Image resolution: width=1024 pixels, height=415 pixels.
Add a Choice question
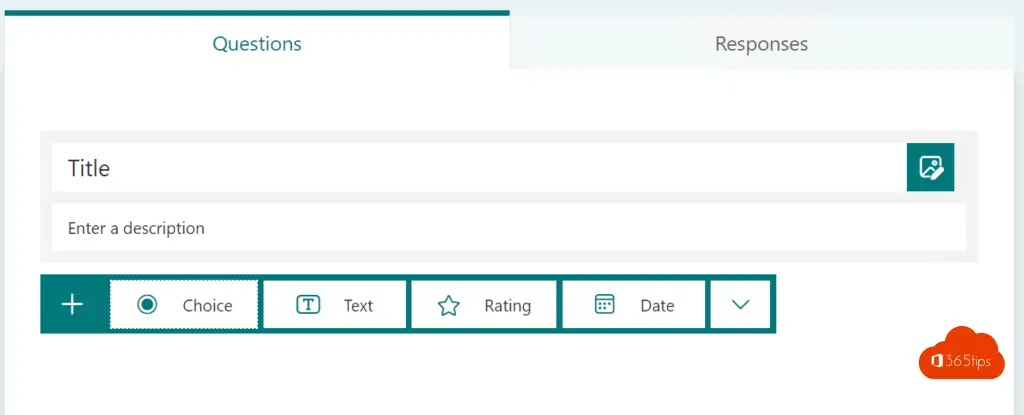tap(184, 305)
